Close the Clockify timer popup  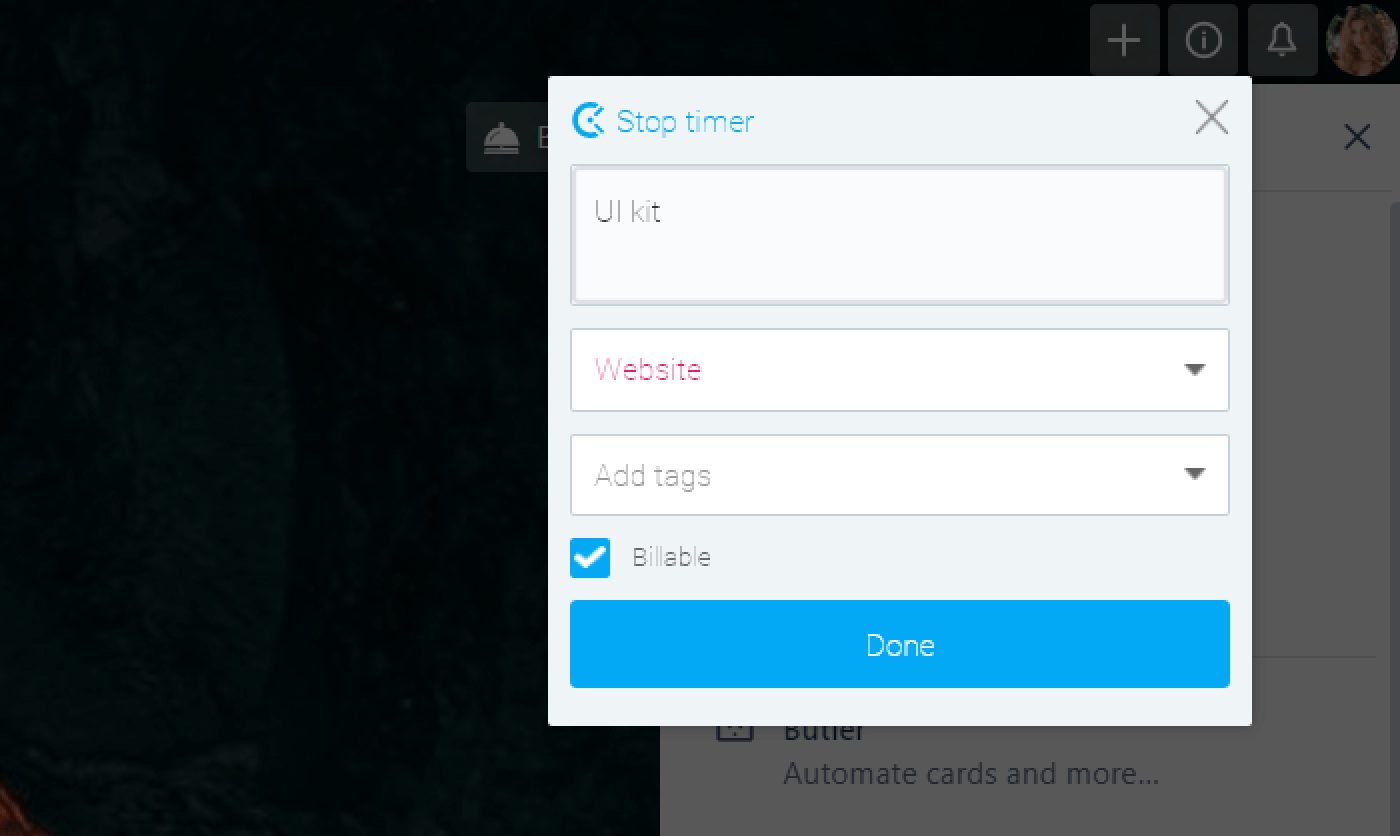(x=1211, y=118)
